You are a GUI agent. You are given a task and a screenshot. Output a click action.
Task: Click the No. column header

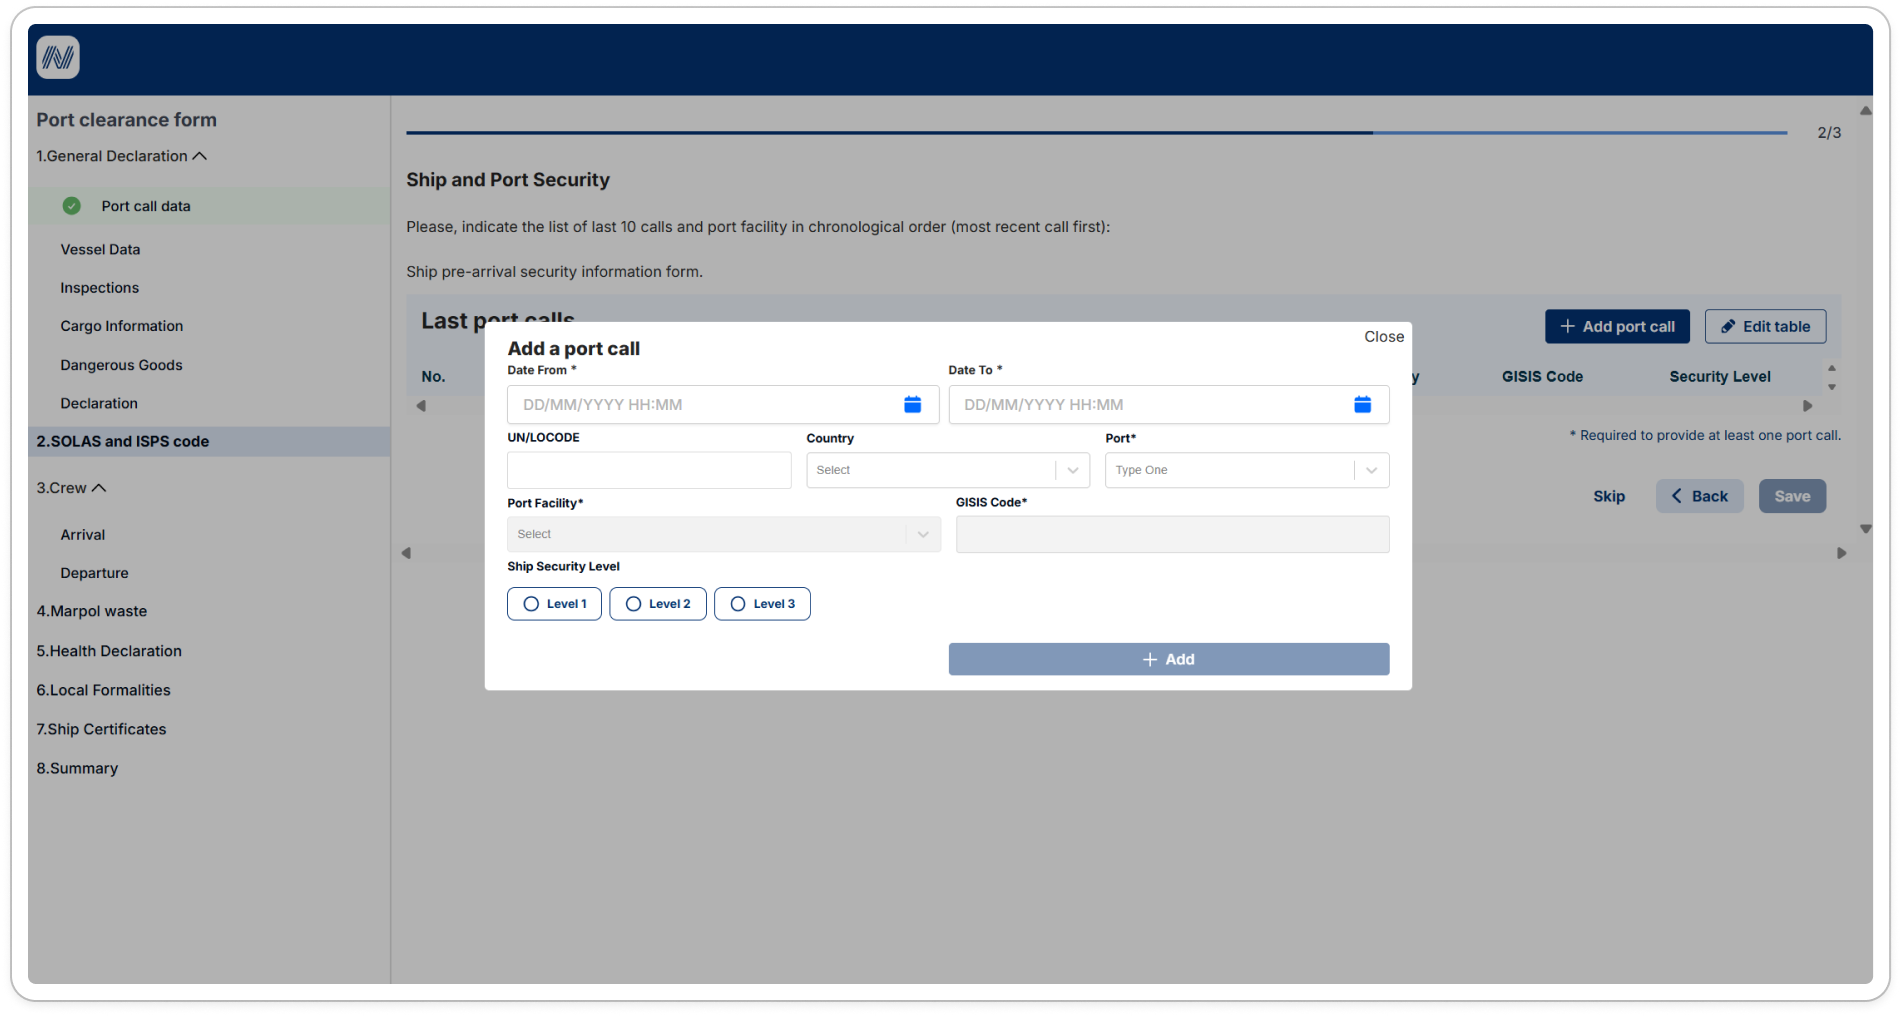tap(433, 377)
